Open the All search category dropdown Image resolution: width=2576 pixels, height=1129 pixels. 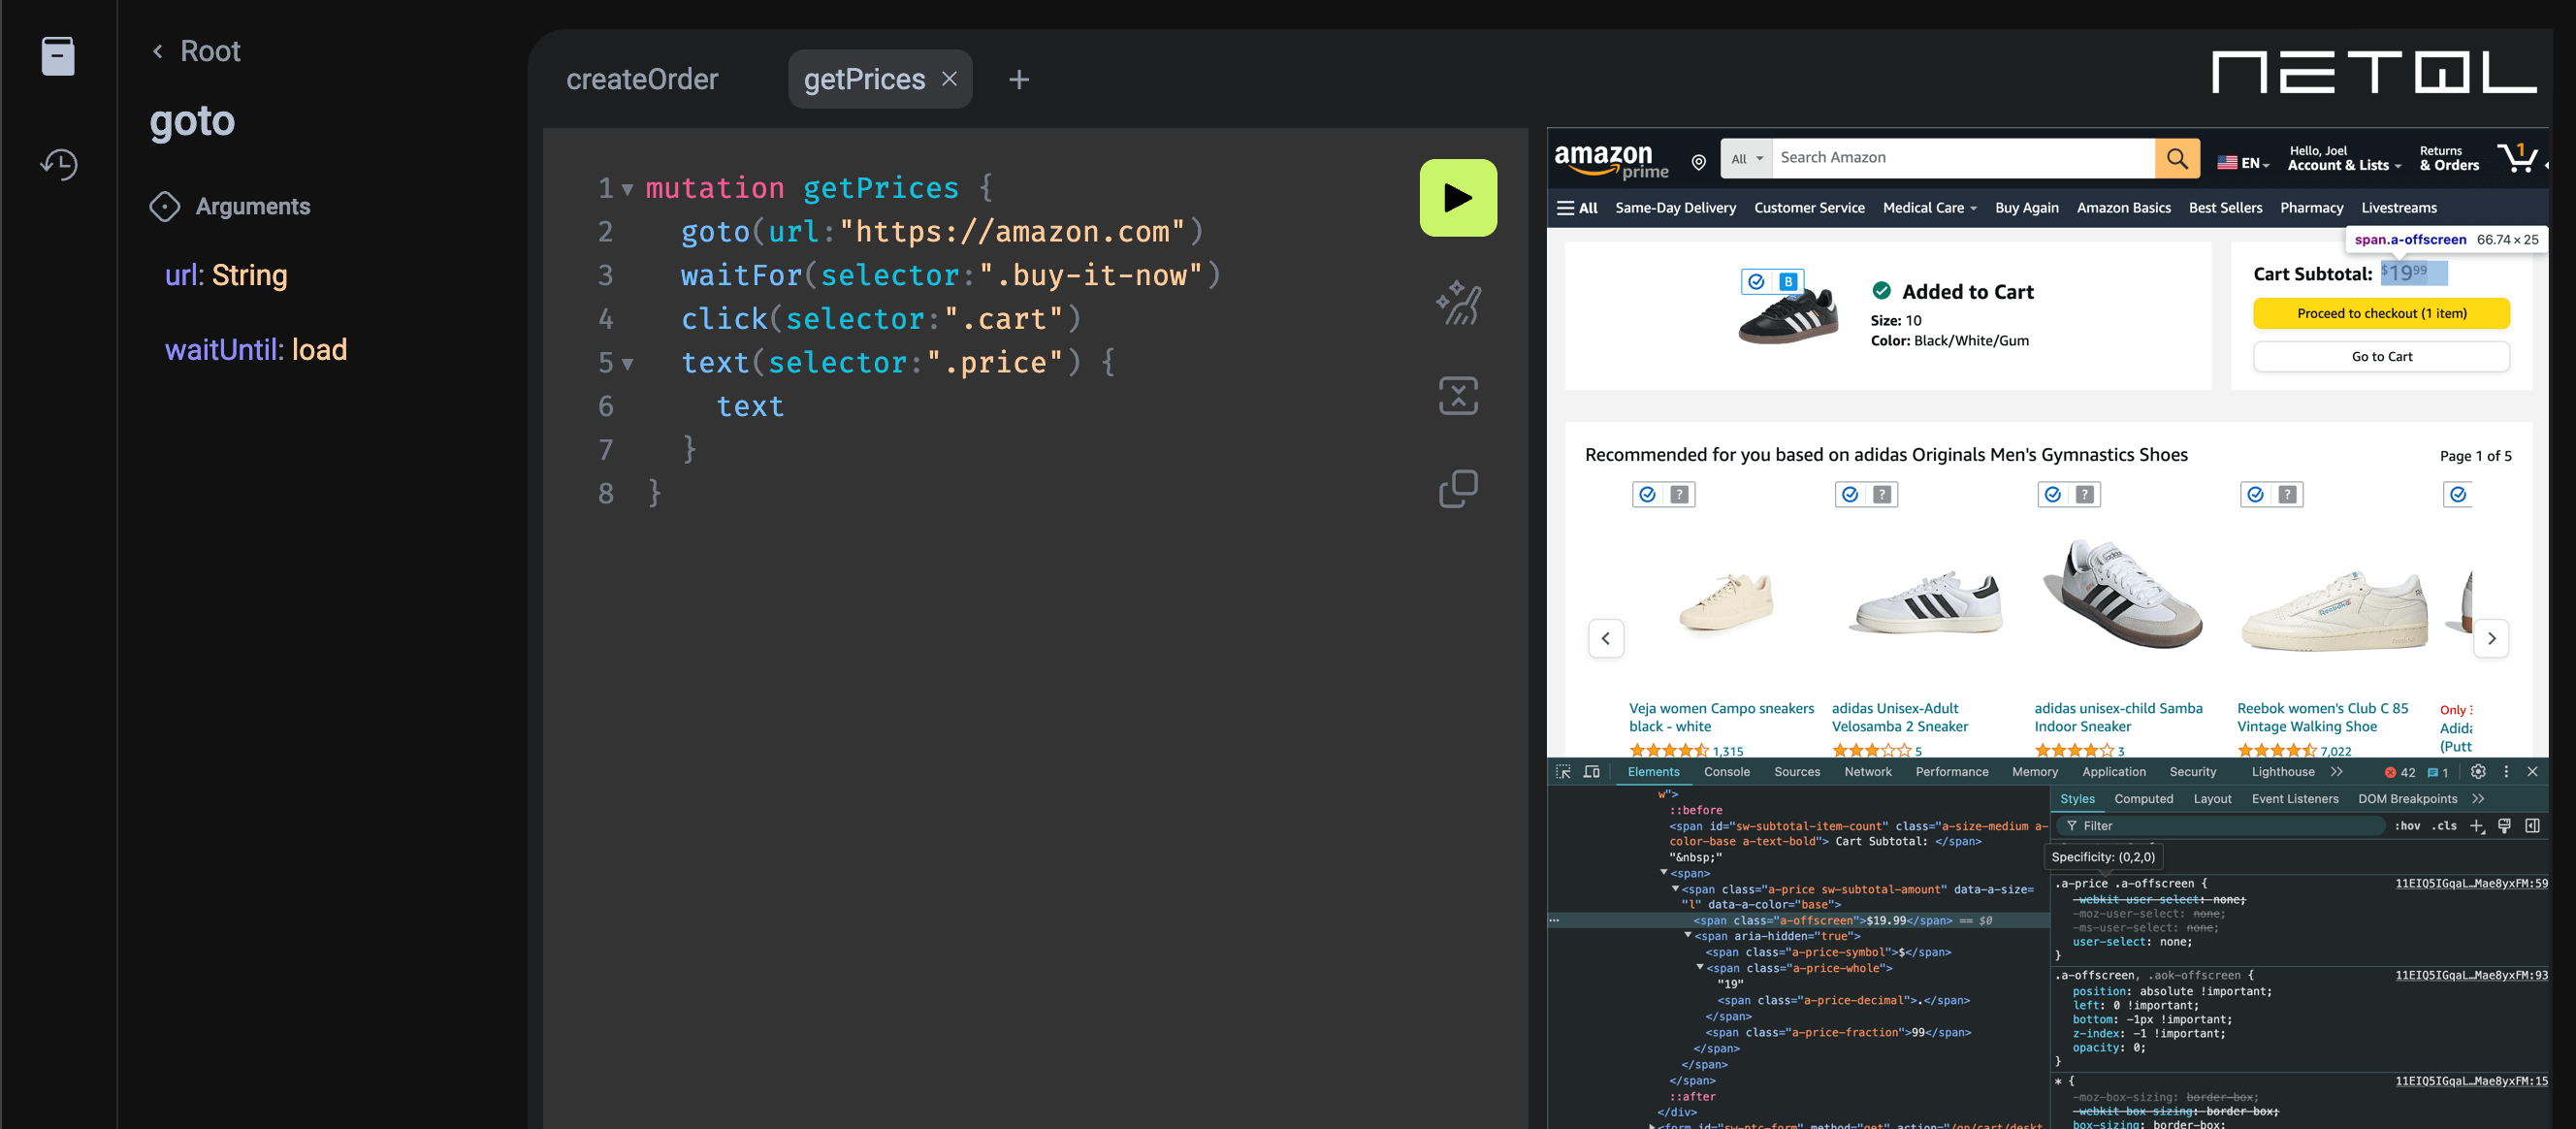tap(1746, 158)
